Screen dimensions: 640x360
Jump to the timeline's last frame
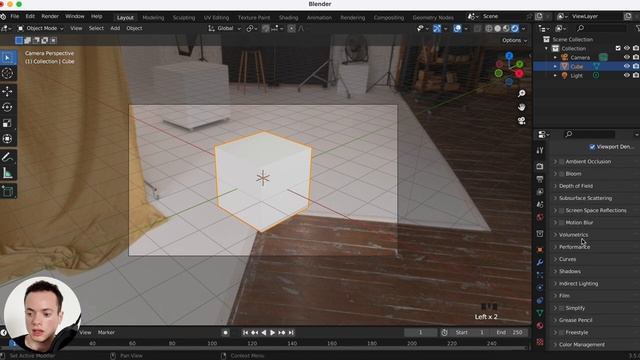pyautogui.click(x=291, y=333)
